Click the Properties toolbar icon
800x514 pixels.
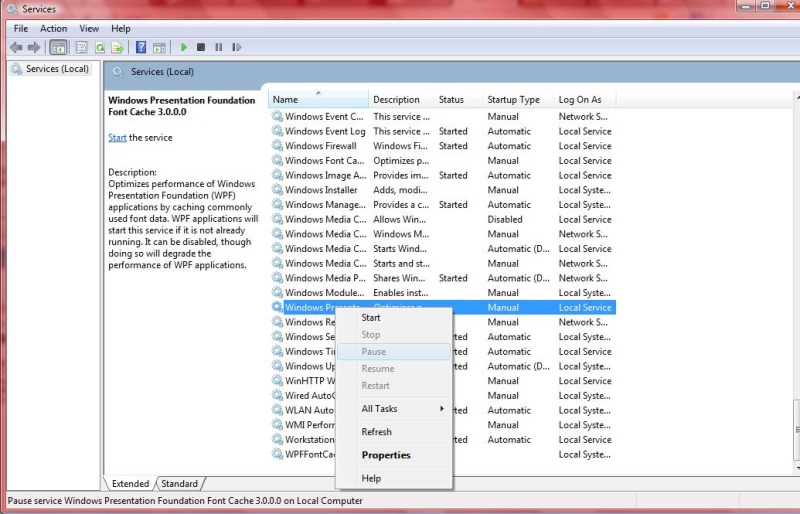point(81,47)
